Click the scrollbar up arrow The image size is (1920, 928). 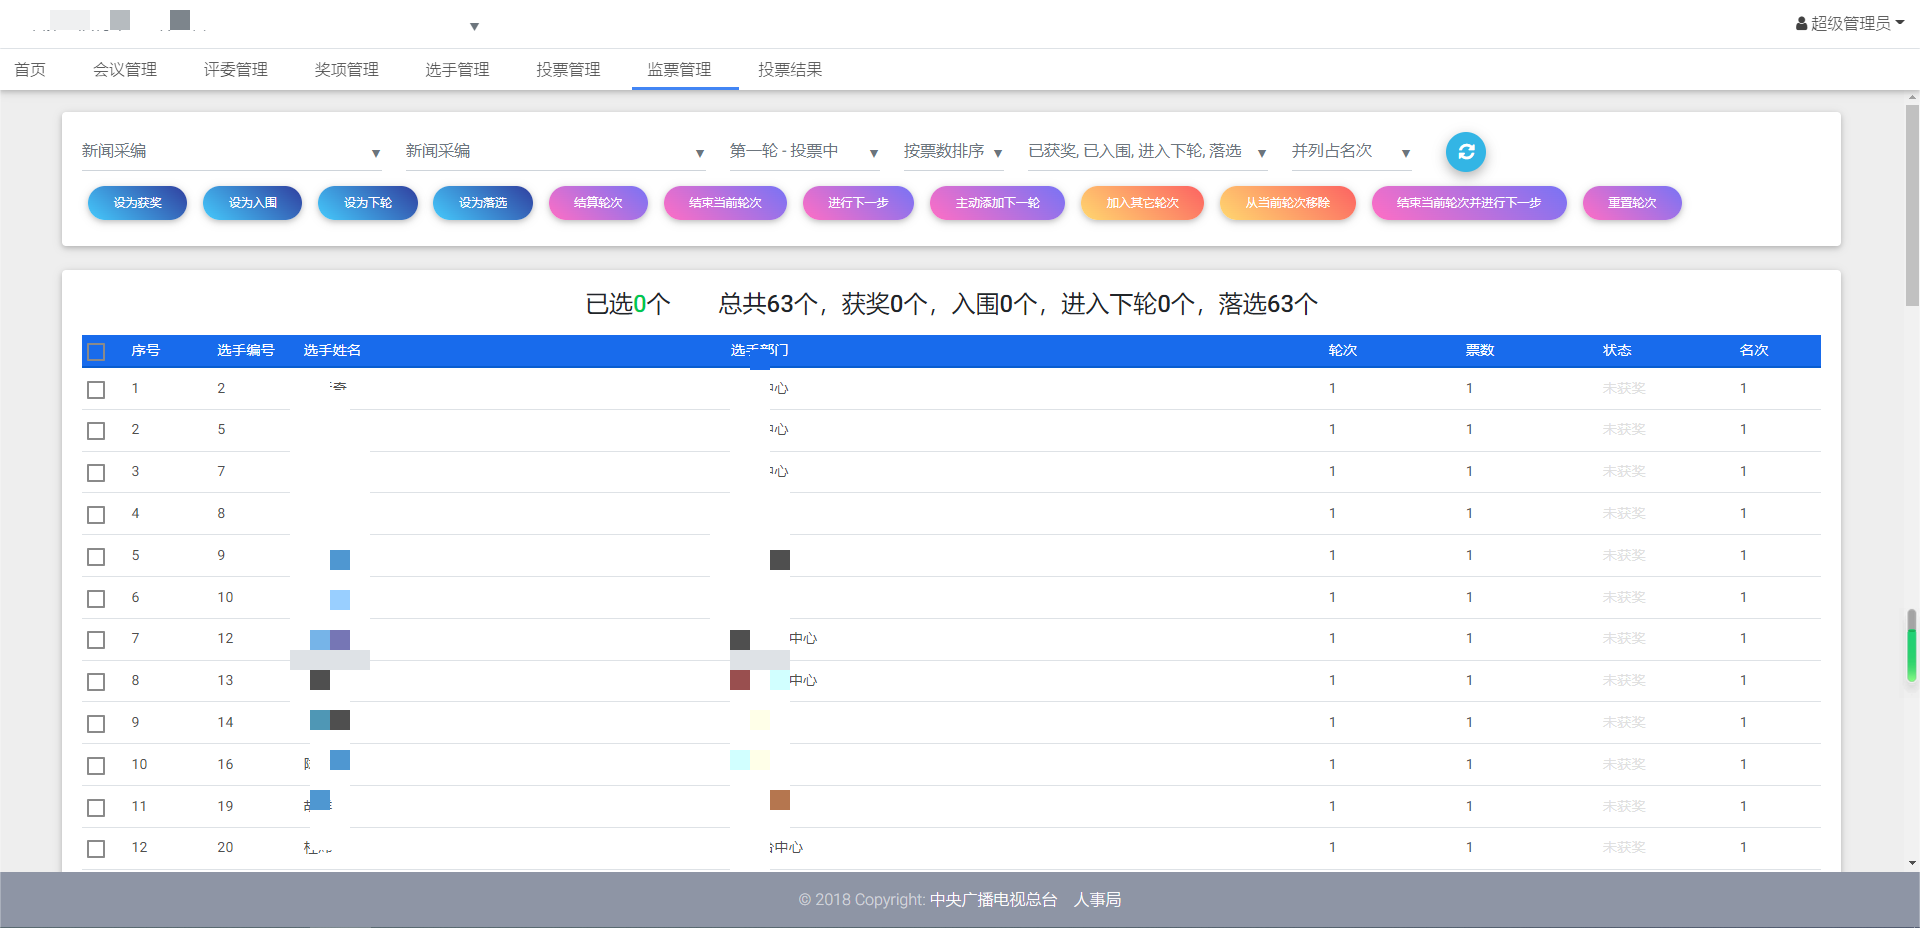[x=1912, y=97]
